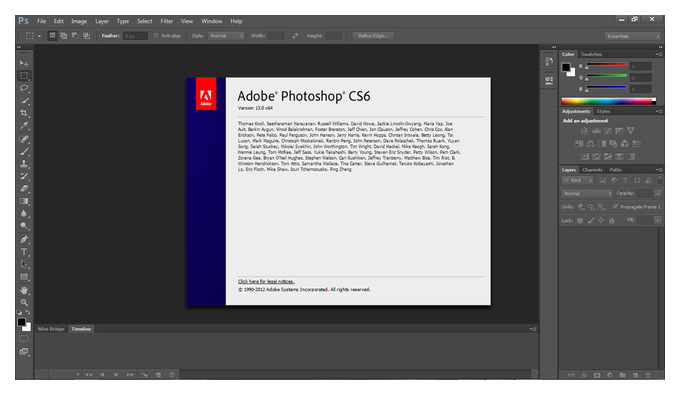The image size is (680, 395).
Task: Toggle Lock position
Action: pos(601,221)
